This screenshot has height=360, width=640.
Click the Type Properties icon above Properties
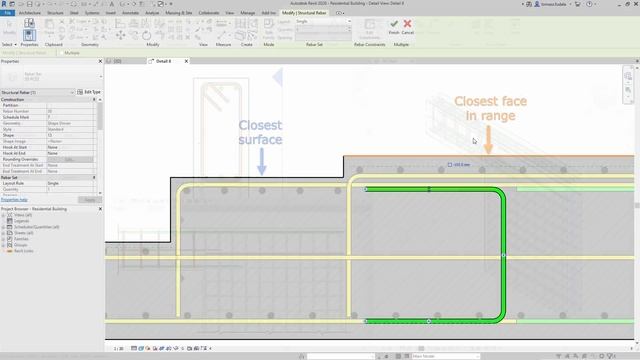pyautogui.click(x=29, y=23)
